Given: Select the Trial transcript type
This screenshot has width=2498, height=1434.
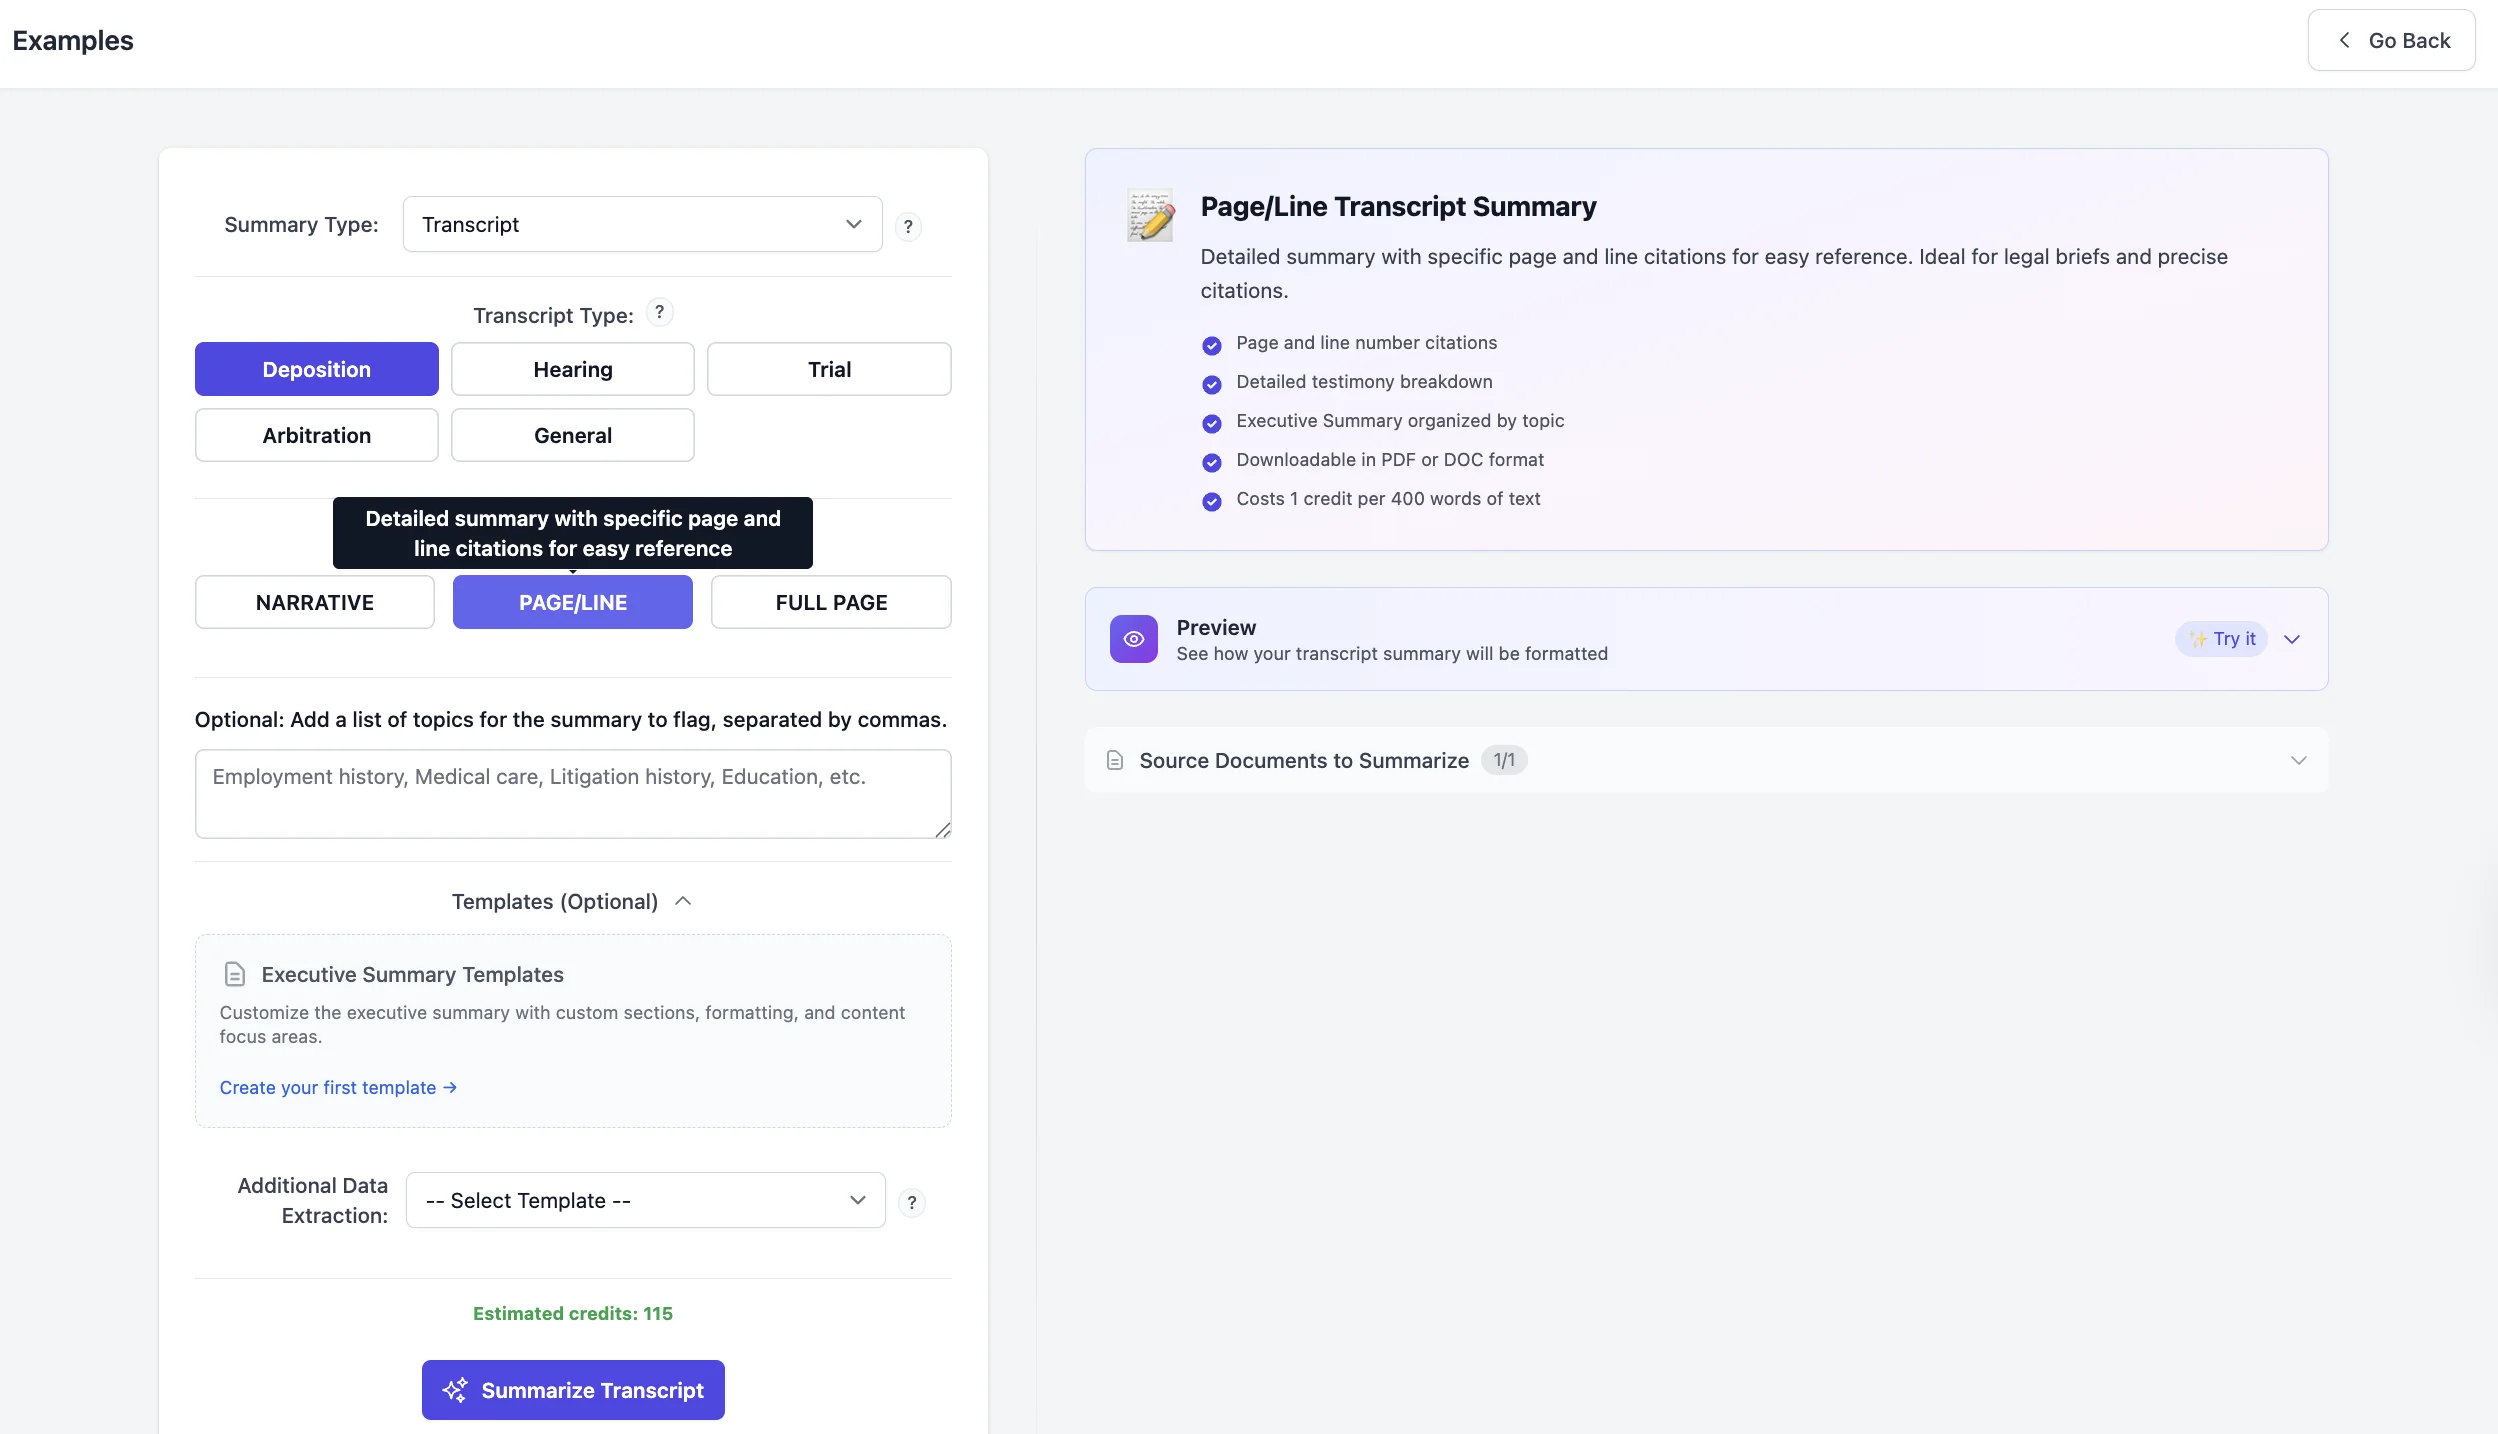Looking at the screenshot, I should (828, 369).
